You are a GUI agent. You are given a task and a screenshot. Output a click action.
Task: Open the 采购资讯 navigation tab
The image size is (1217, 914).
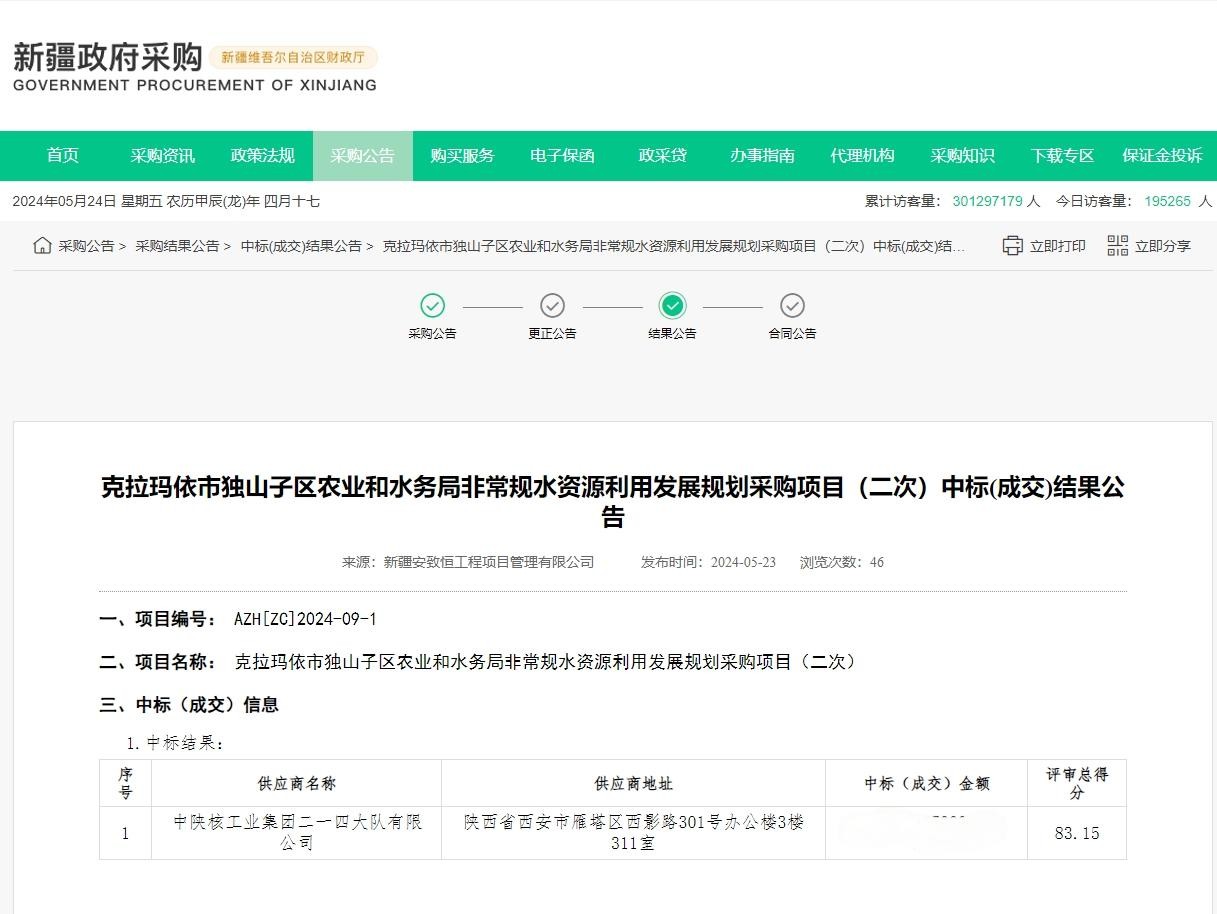(162, 156)
